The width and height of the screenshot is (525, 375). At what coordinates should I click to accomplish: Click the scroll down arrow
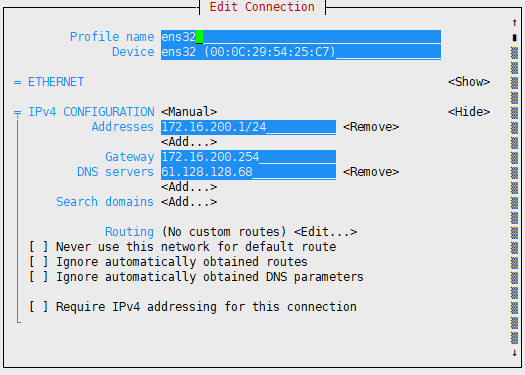point(515,353)
